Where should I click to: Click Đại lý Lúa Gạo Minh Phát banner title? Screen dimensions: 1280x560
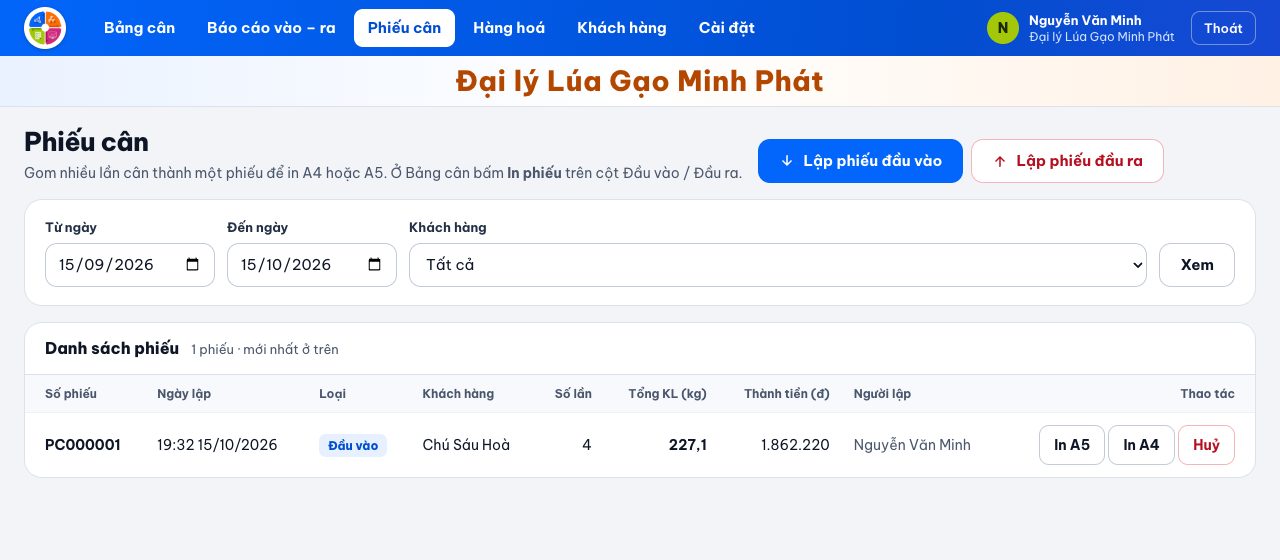pyautogui.click(x=640, y=81)
